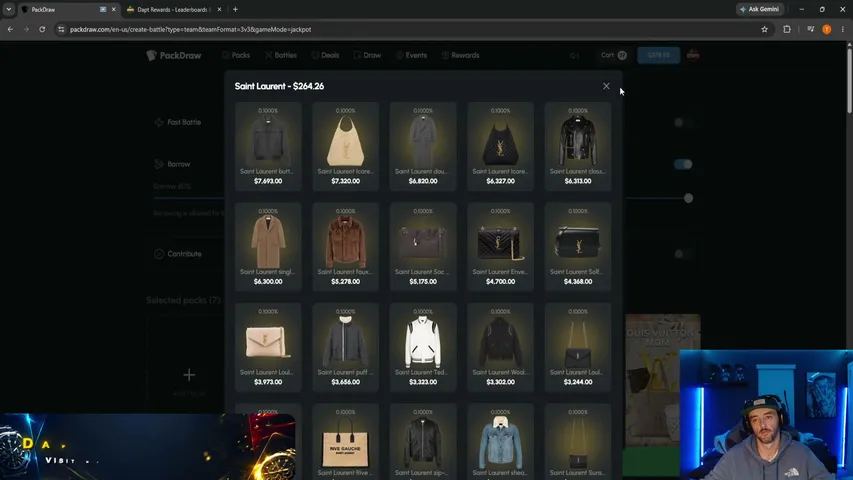The height and width of the screenshot is (480, 853).
Task: Open the Packs navigation item
Action: point(236,55)
